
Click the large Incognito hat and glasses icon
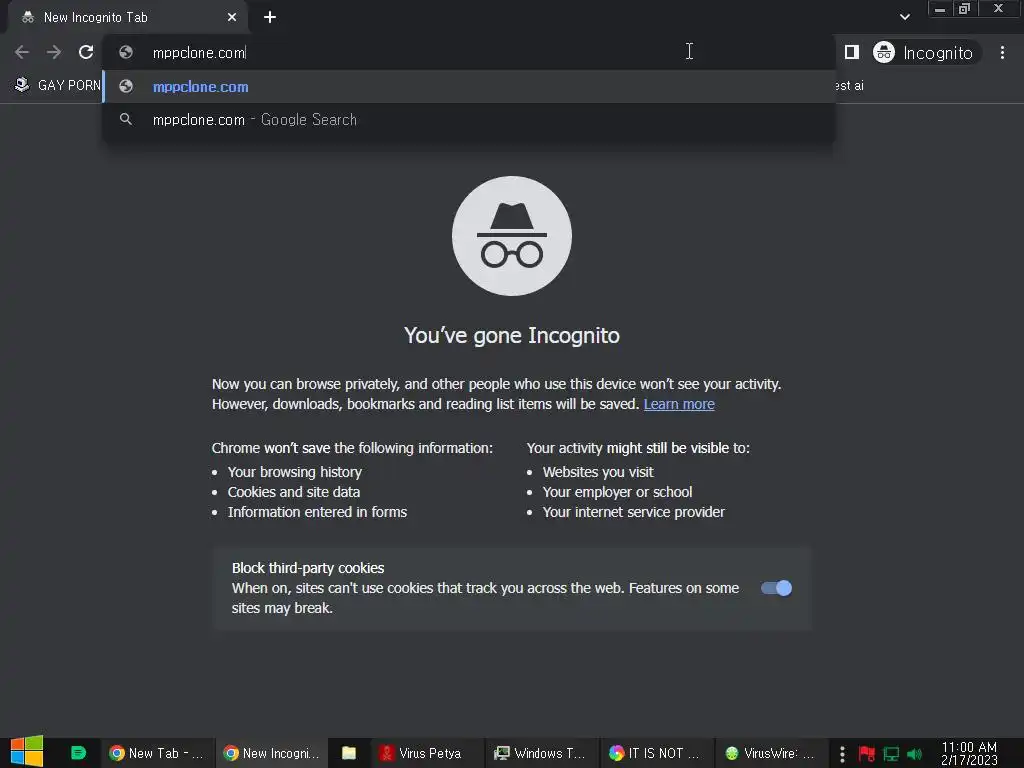[x=512, y=236]
